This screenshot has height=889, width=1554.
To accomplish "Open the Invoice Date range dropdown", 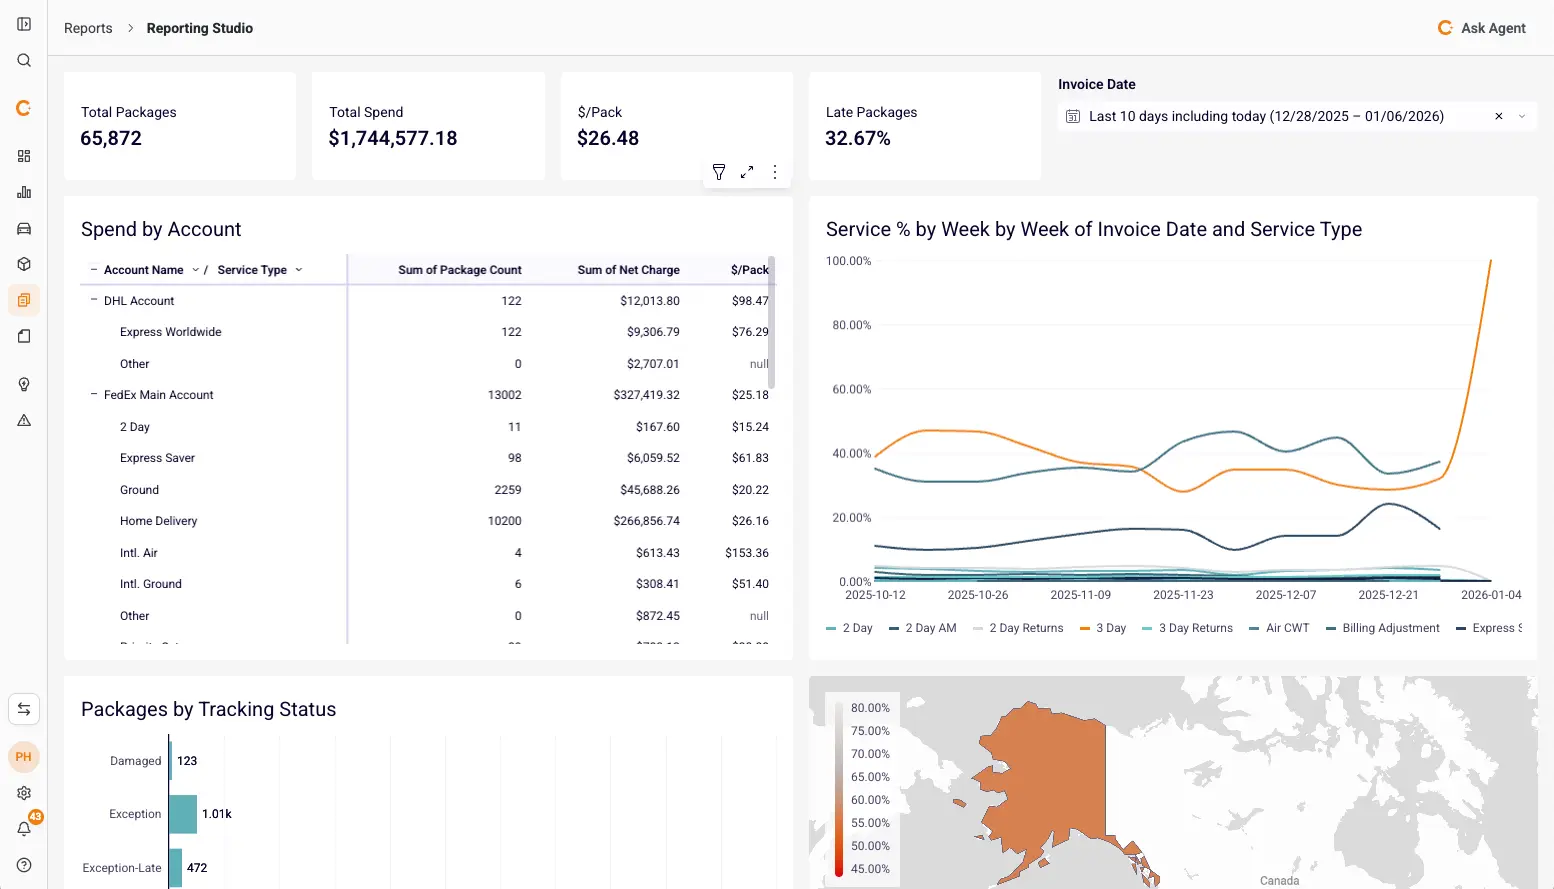I will [1522, 116].
